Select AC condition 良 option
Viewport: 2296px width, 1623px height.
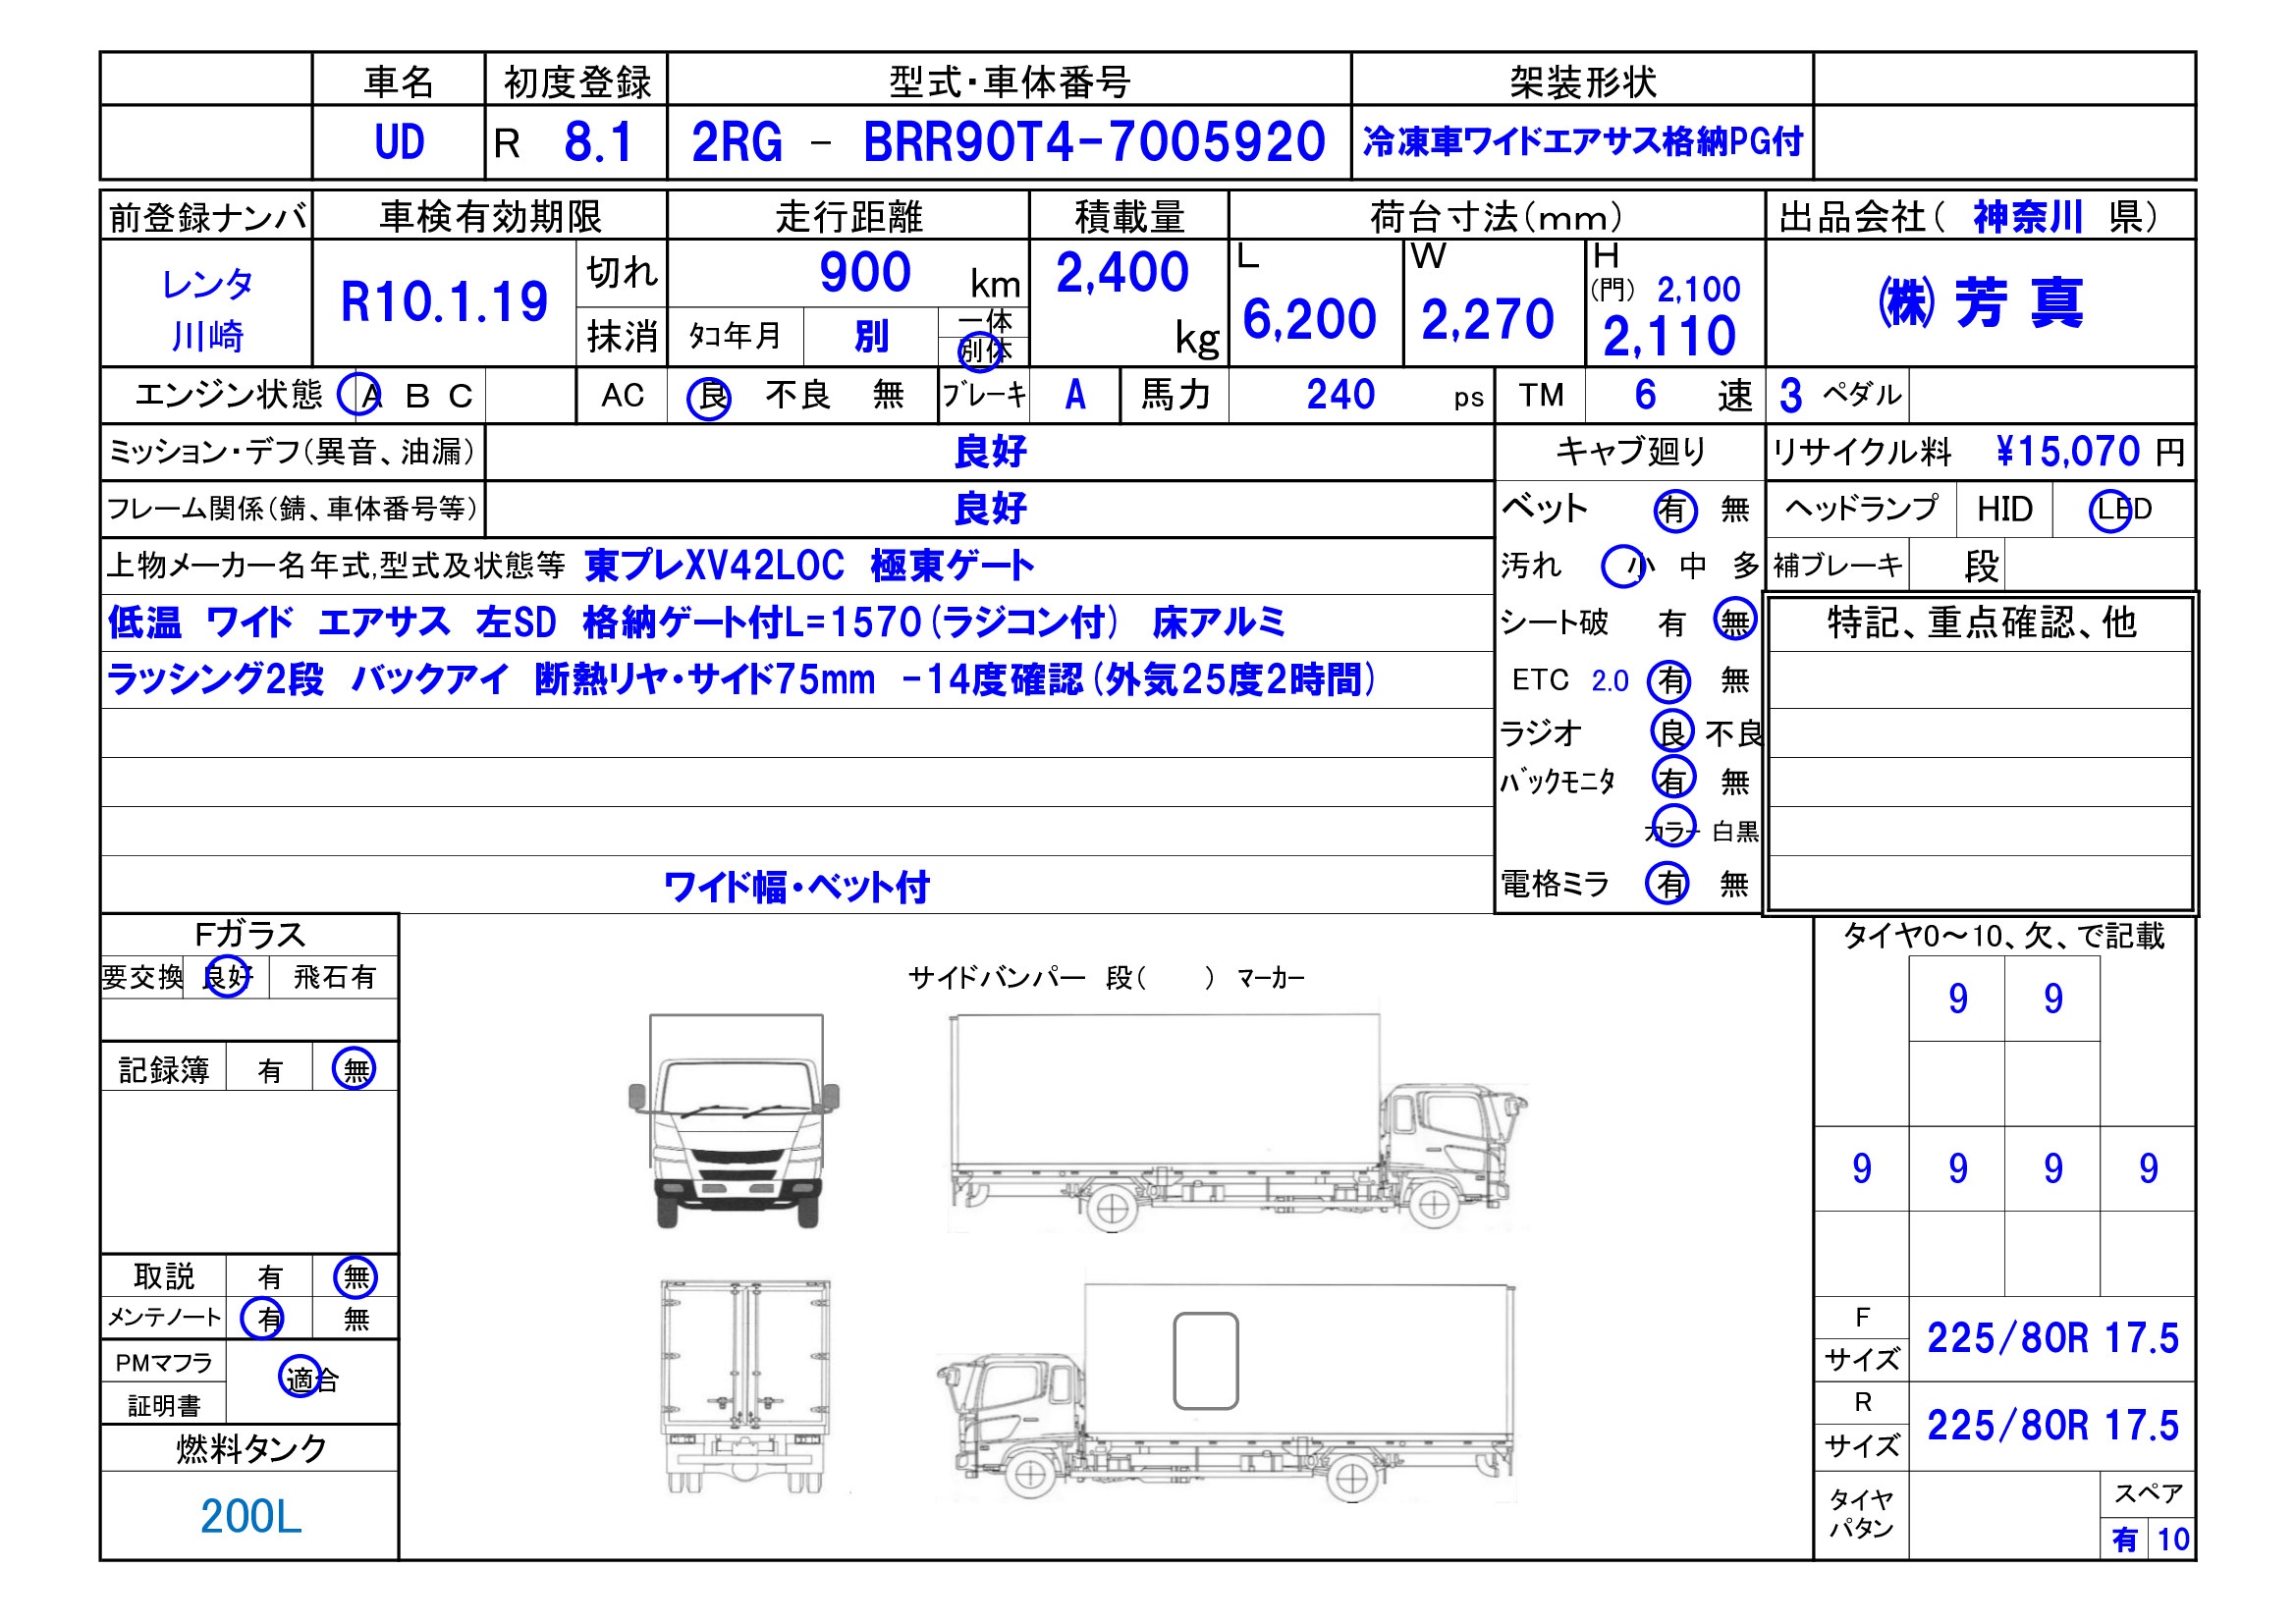coord(709,397)
